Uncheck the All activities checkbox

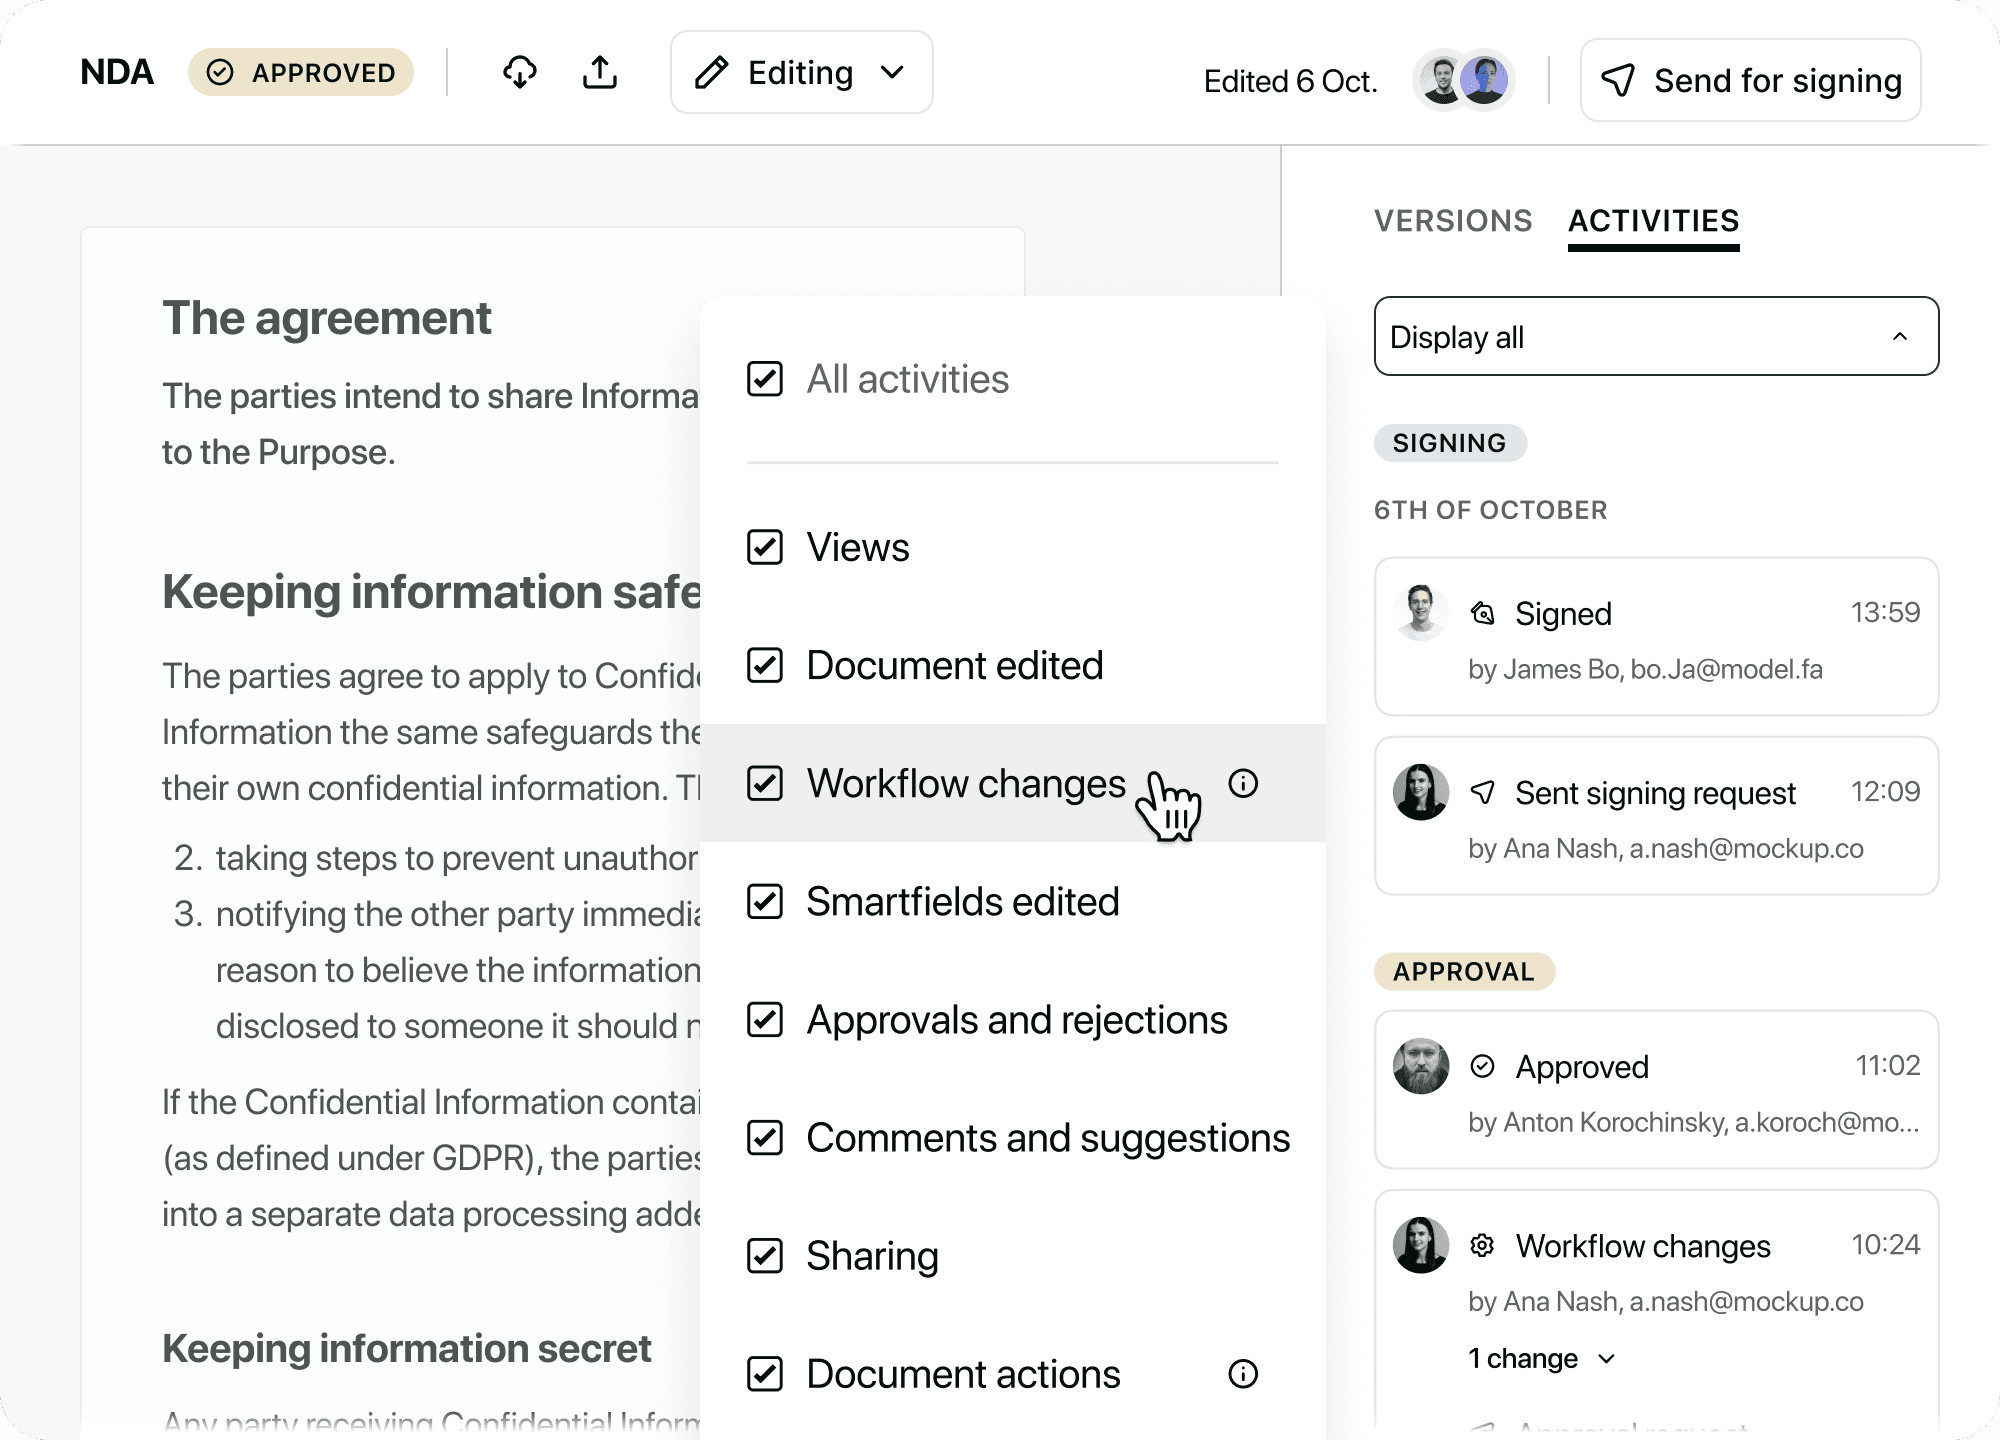(765, 379)
